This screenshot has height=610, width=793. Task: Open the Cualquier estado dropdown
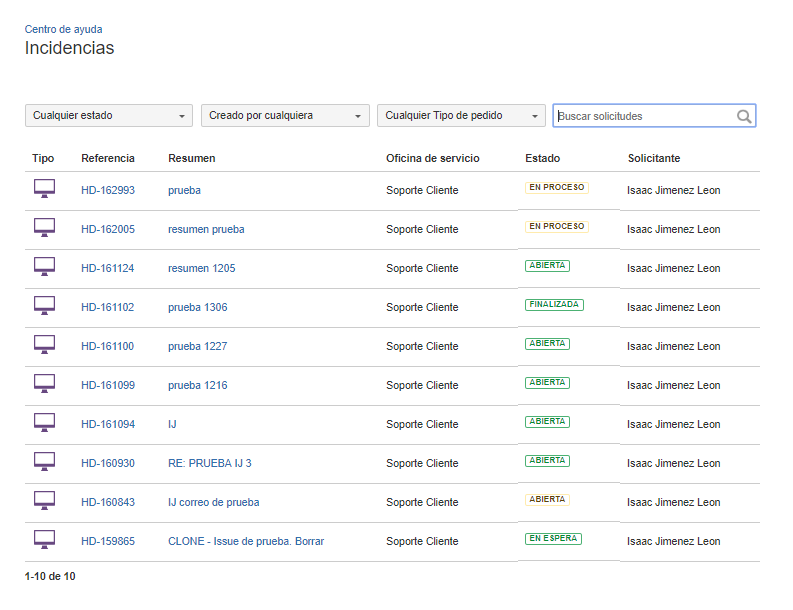coord(109,116)
